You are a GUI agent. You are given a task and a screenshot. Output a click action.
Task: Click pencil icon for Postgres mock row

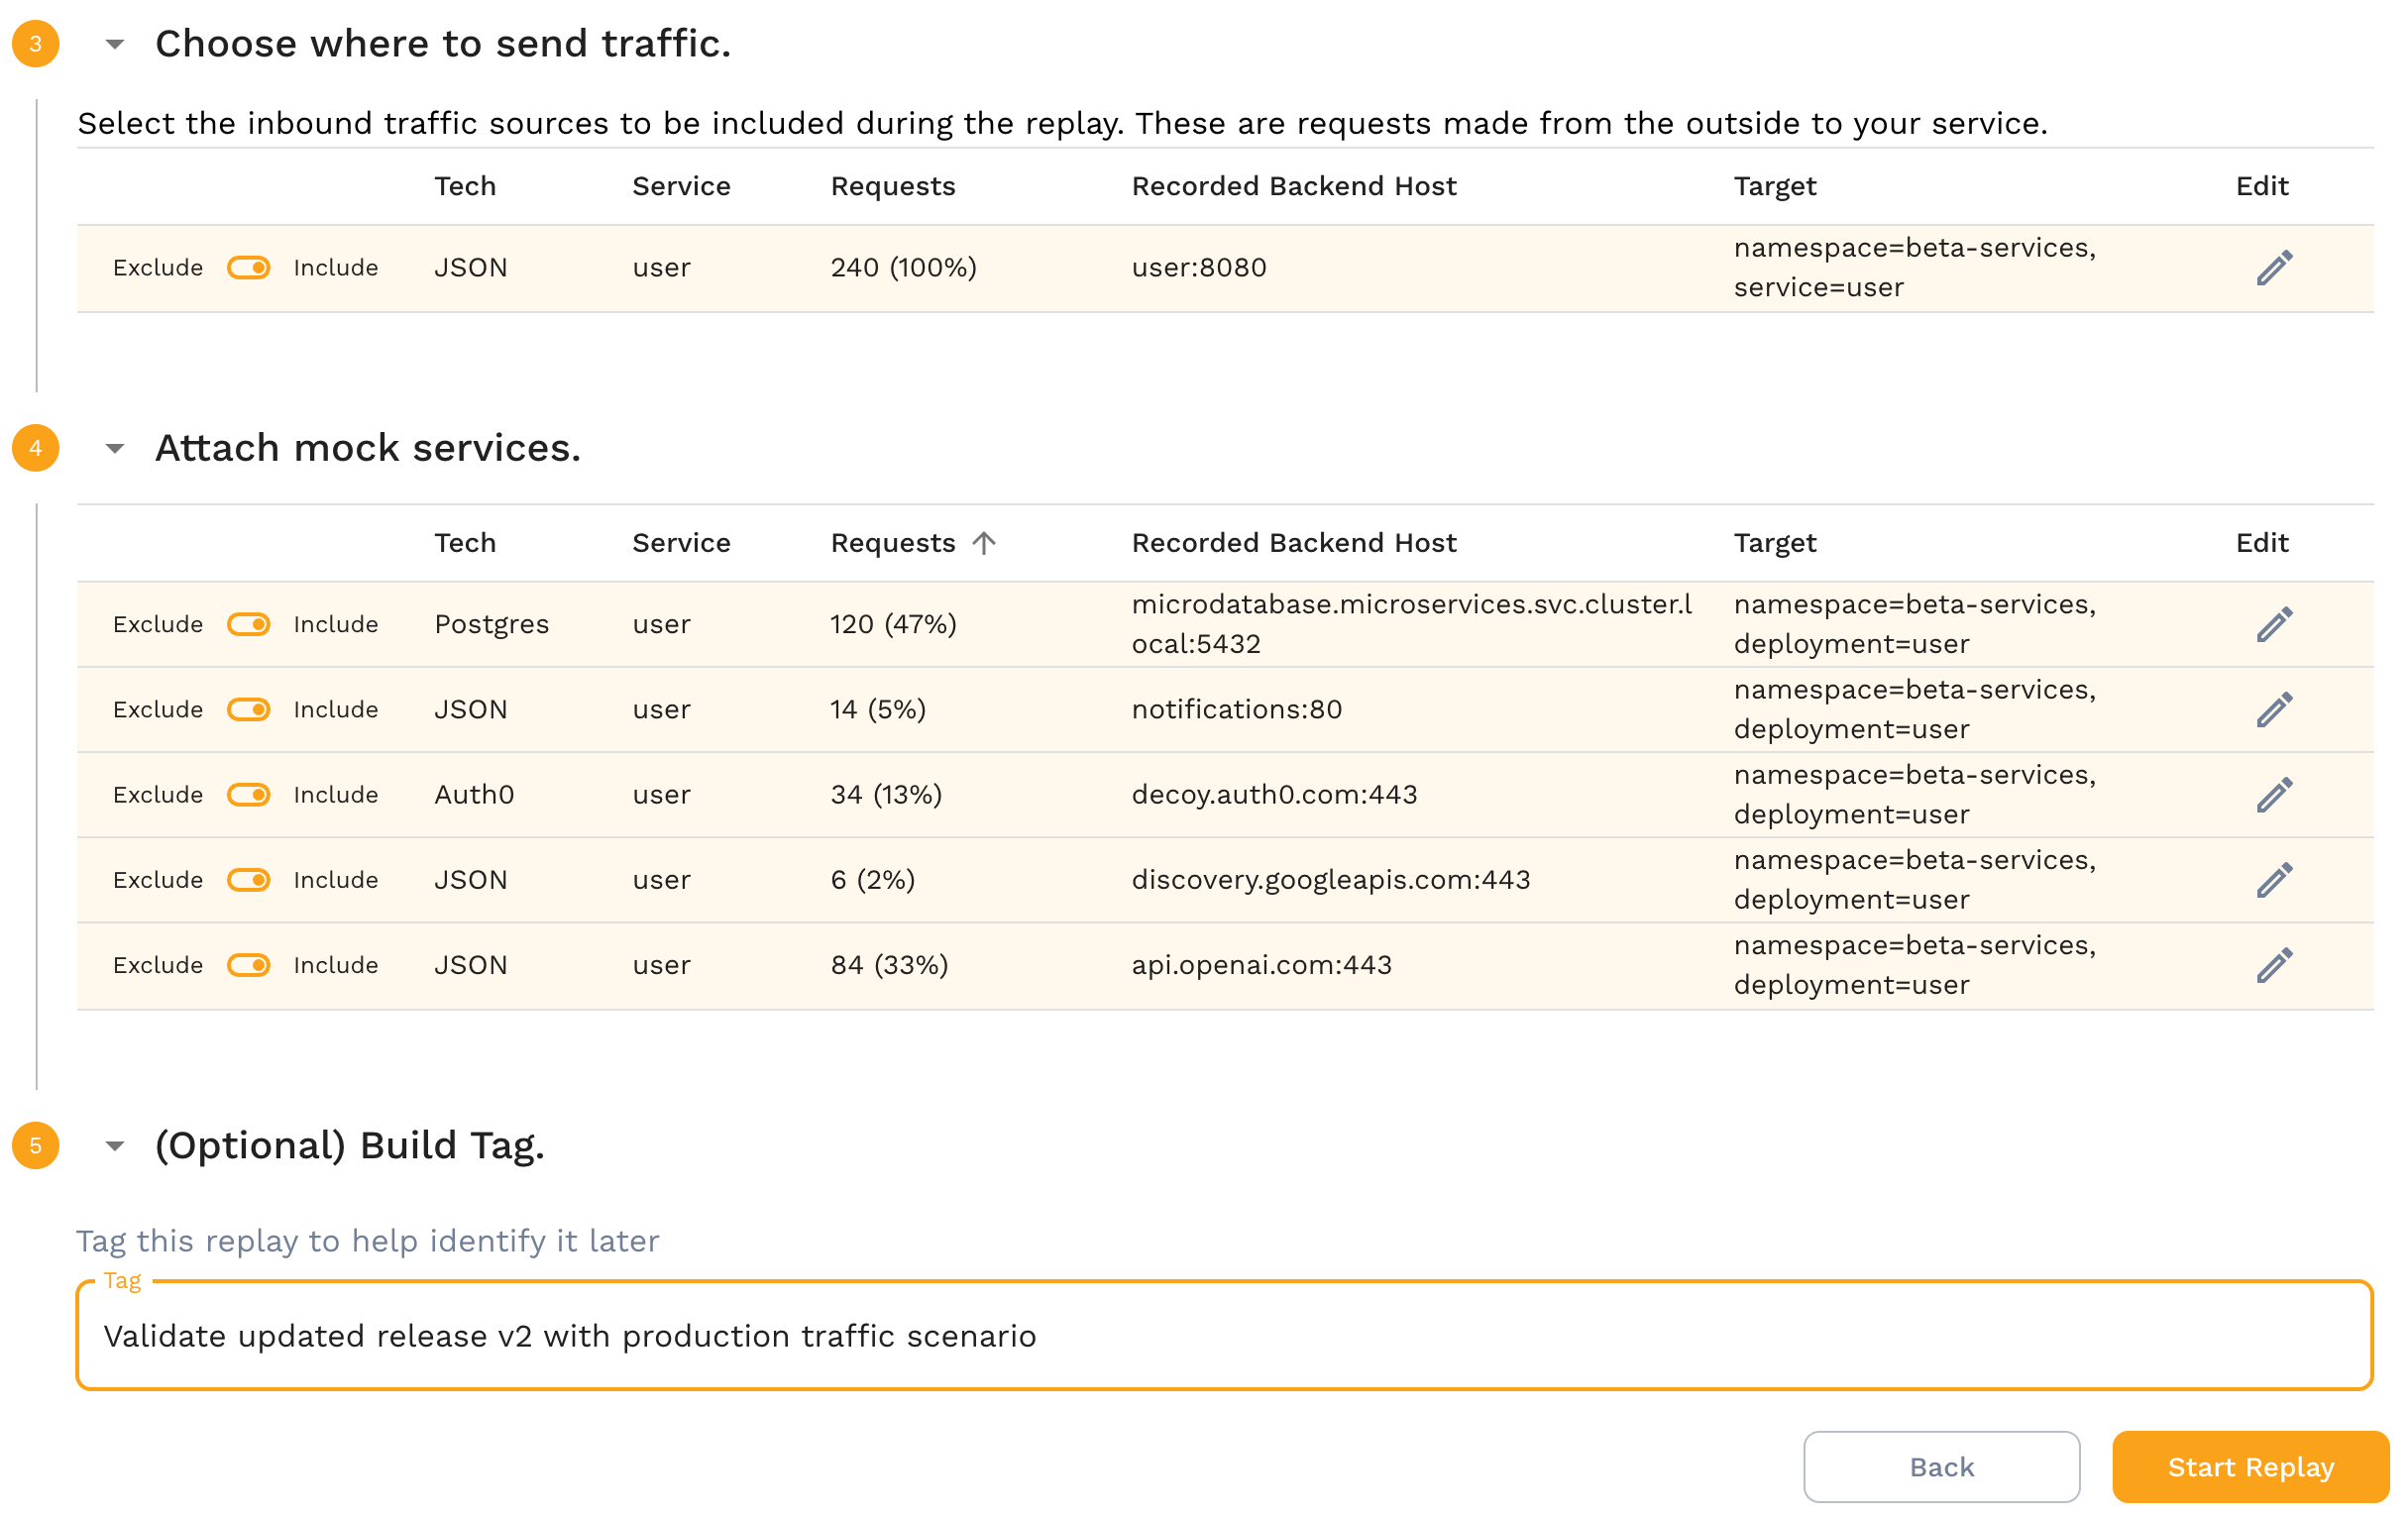tap(2273, 625)
